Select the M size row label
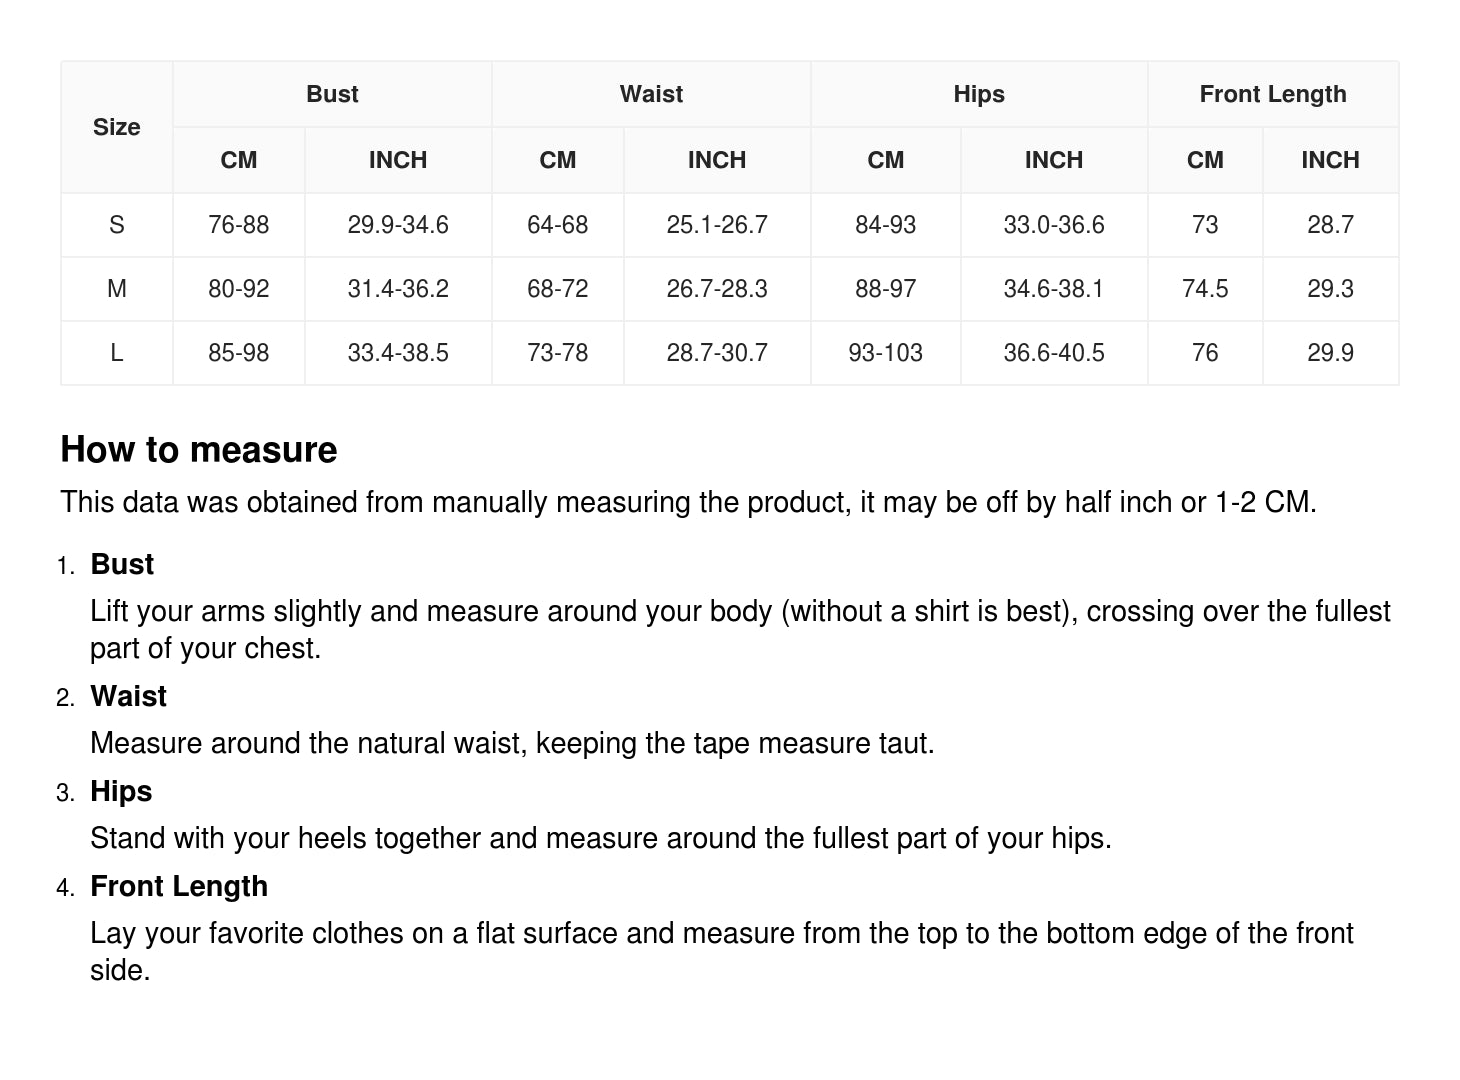Screen dimensions: 1460x1080 (116, 289)
